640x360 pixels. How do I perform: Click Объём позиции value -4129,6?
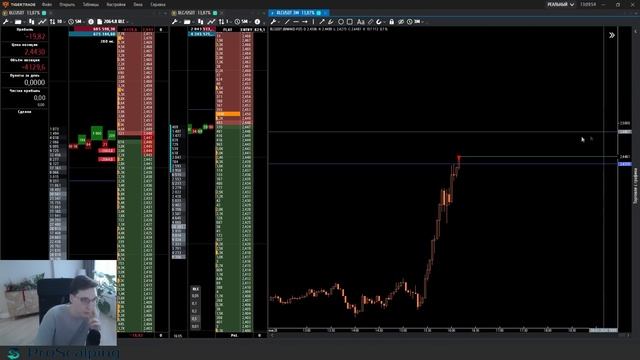point(33,67)
